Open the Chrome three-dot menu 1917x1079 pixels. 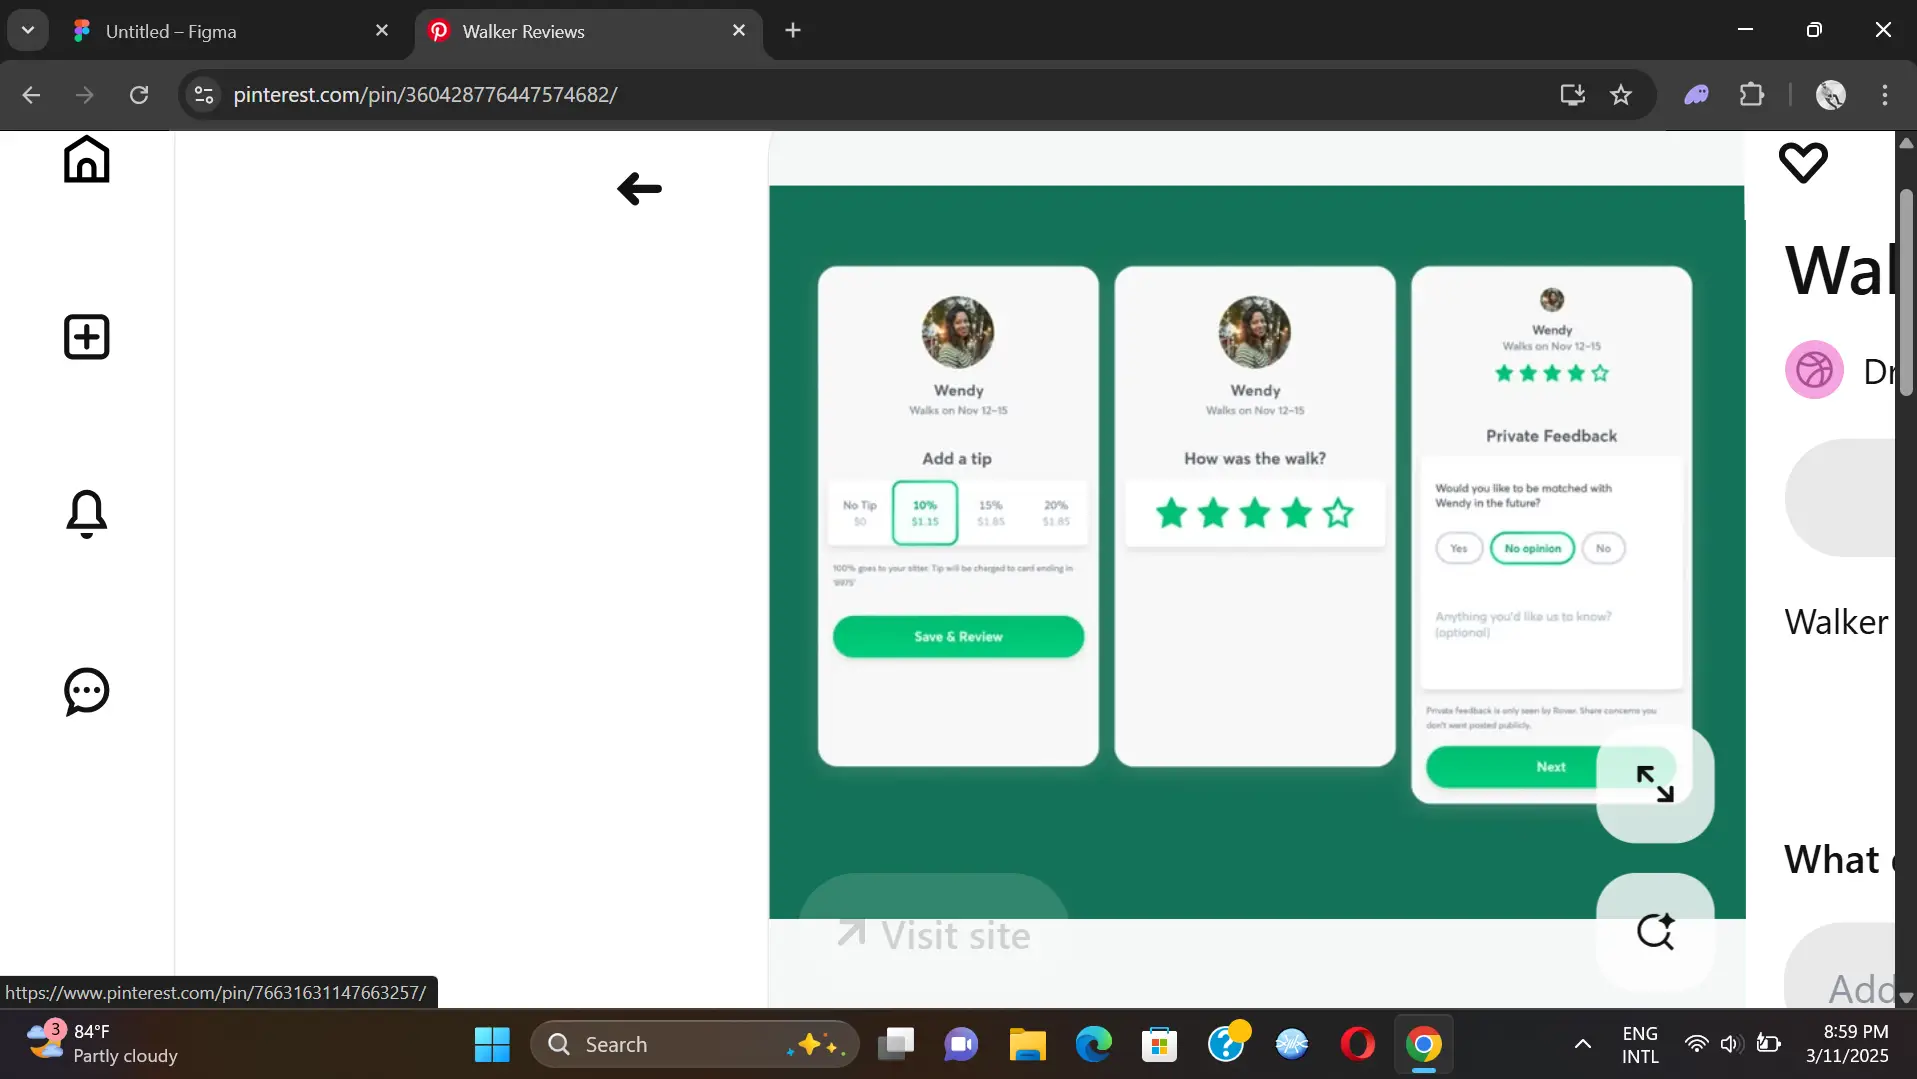pos(1884,95)
